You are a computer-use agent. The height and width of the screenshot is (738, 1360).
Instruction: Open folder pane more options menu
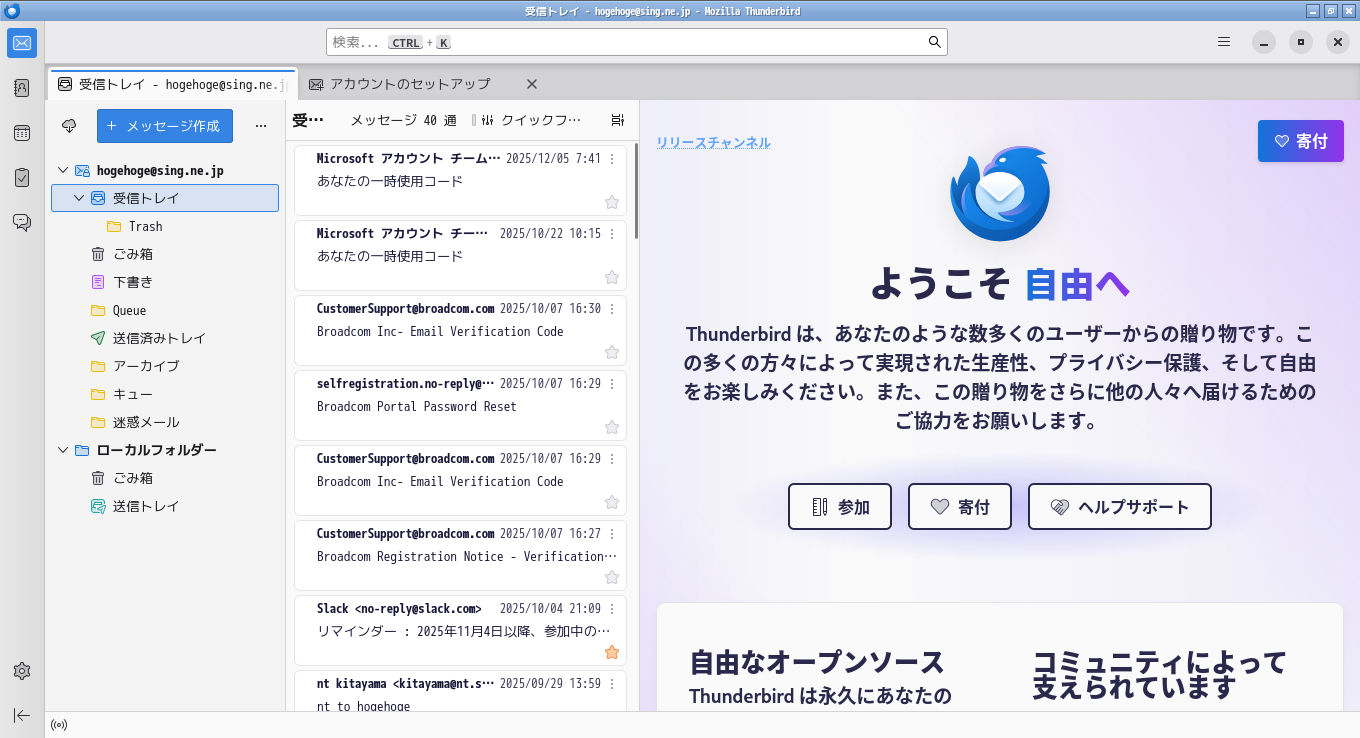click(261, 126)
